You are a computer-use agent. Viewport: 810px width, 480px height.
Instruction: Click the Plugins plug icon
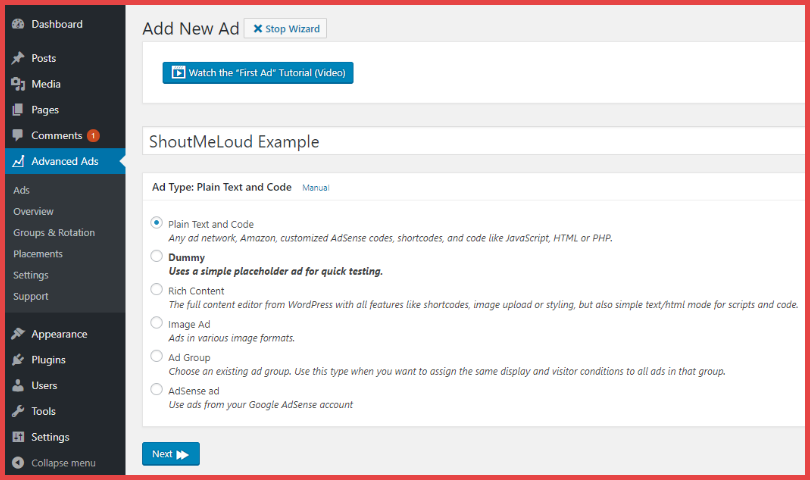click(x=18, y=360)
